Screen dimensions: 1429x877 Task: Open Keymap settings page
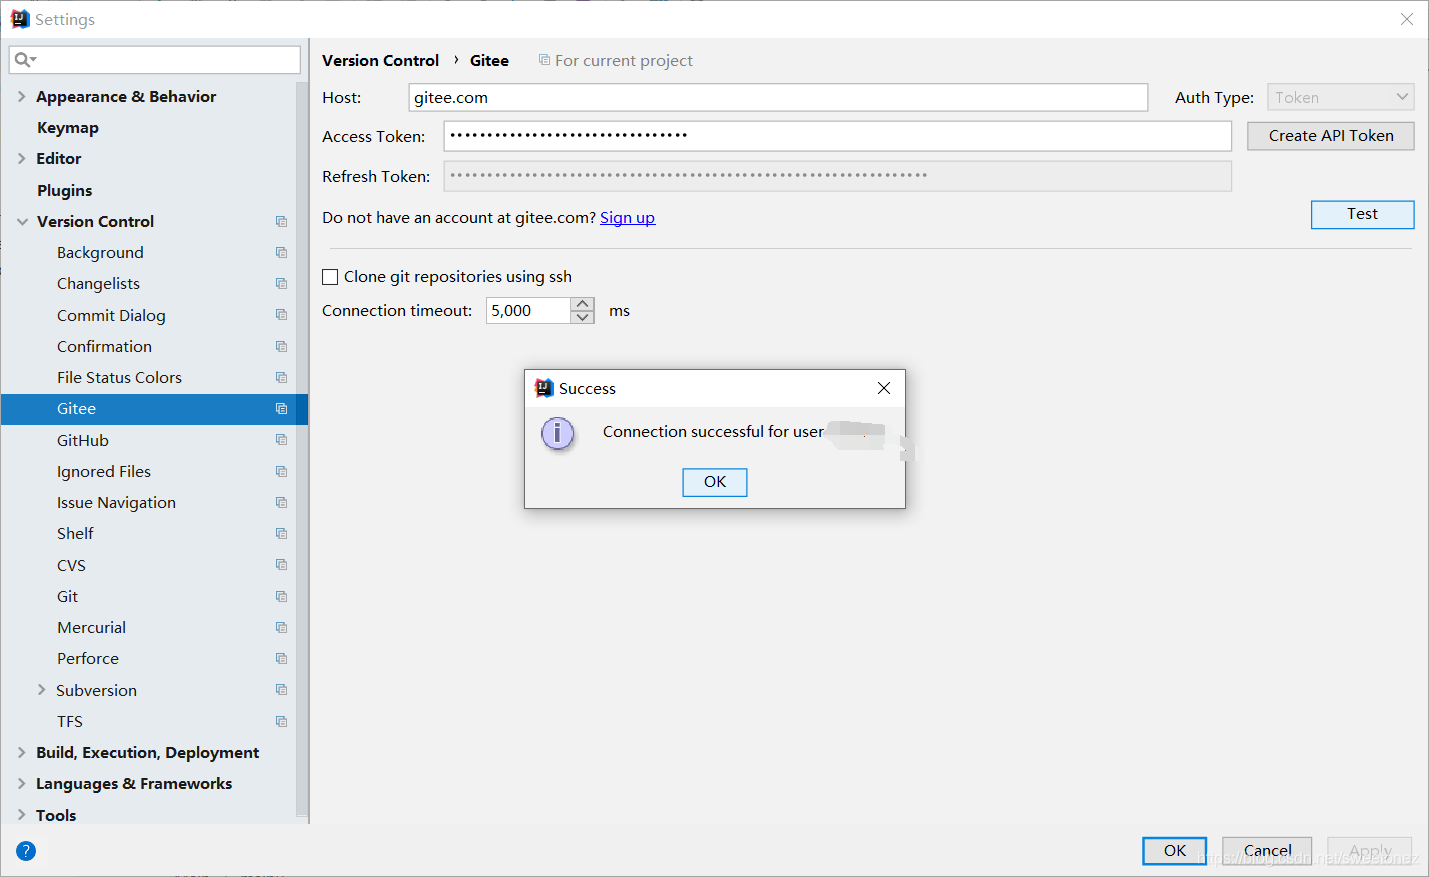(68, 127)
